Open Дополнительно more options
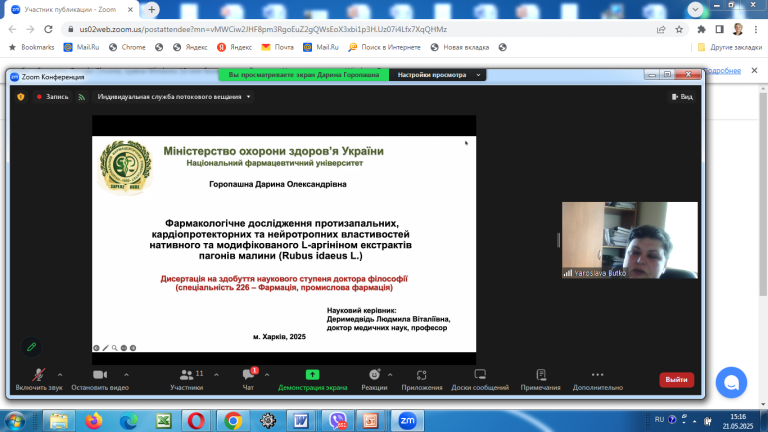The image size is (768, 432). 598,380
